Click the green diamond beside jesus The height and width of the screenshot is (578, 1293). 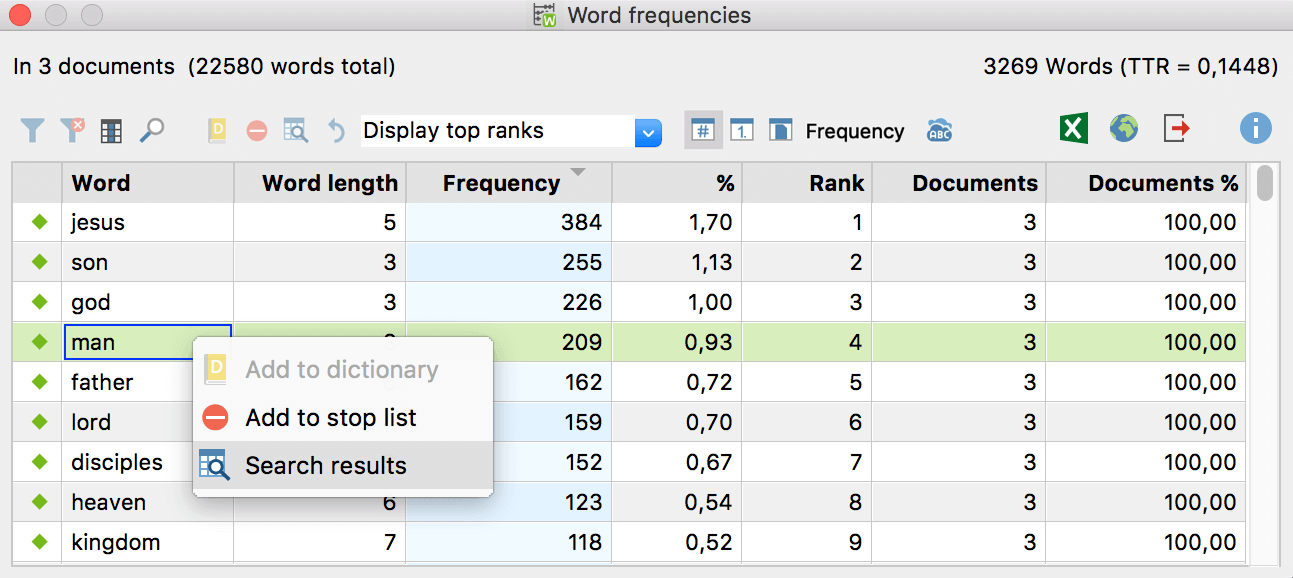click(40, 222)
